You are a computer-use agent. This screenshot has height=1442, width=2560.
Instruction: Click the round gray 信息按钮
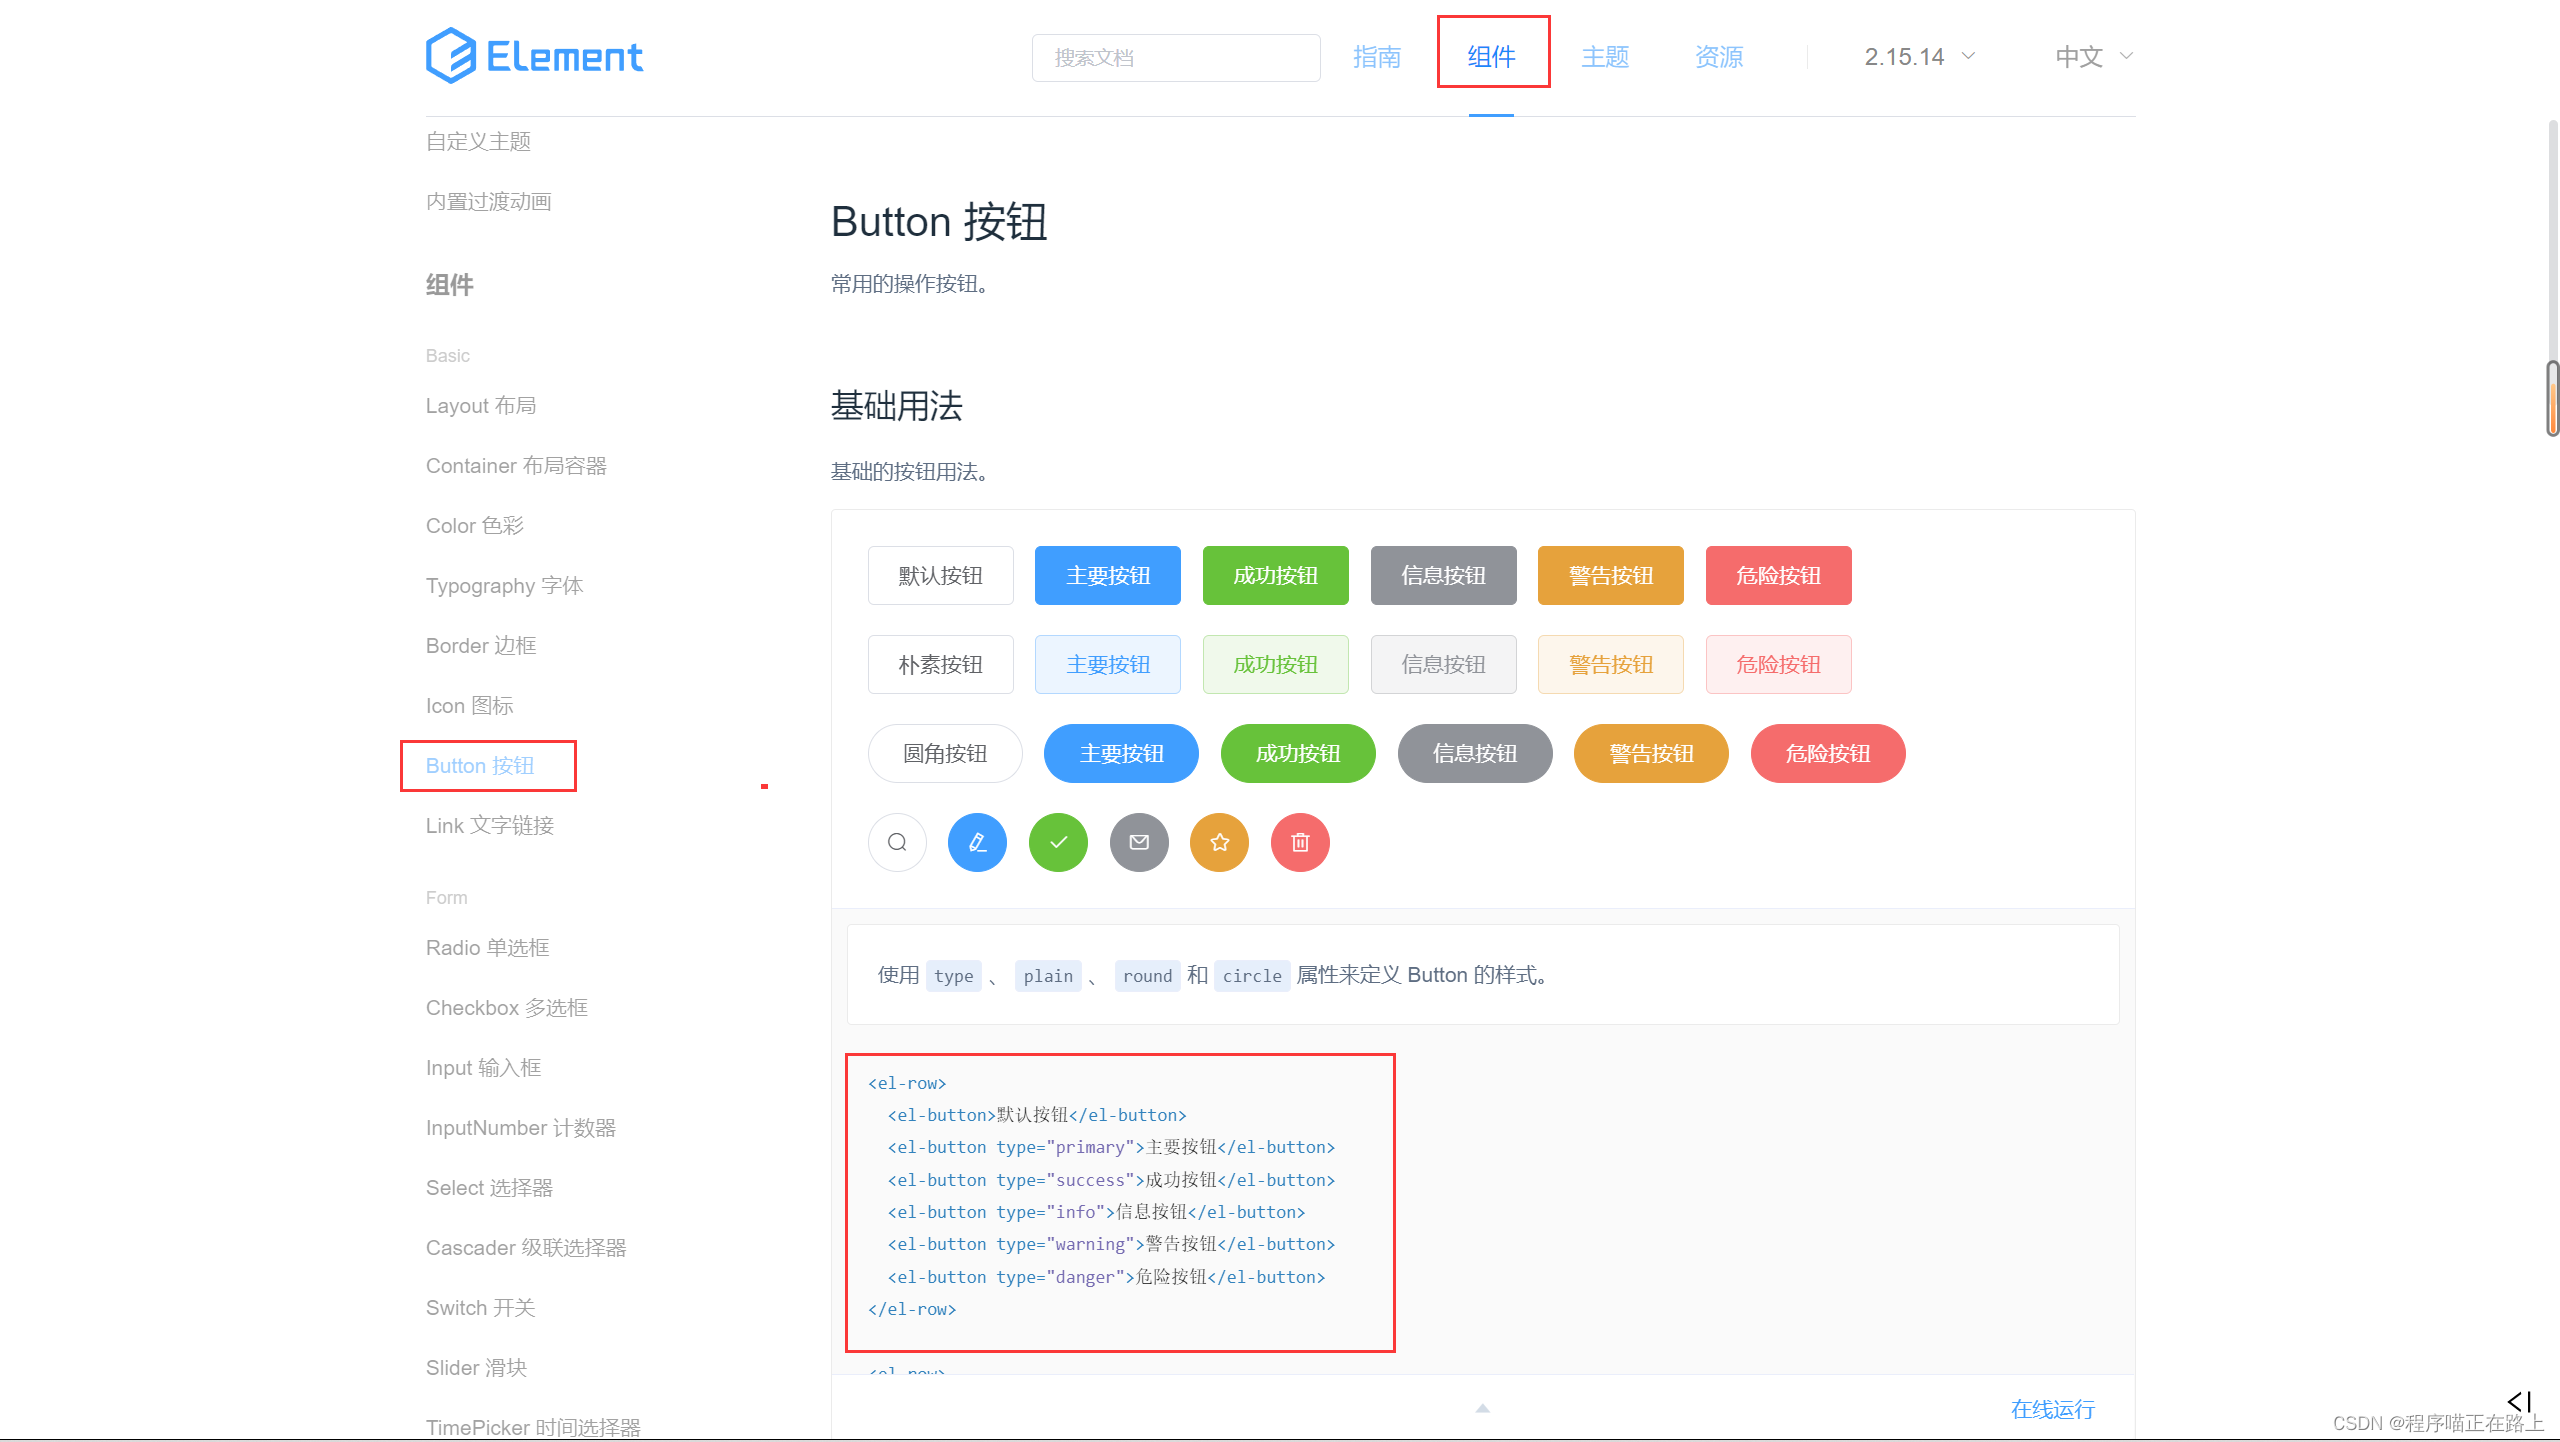1475,753
